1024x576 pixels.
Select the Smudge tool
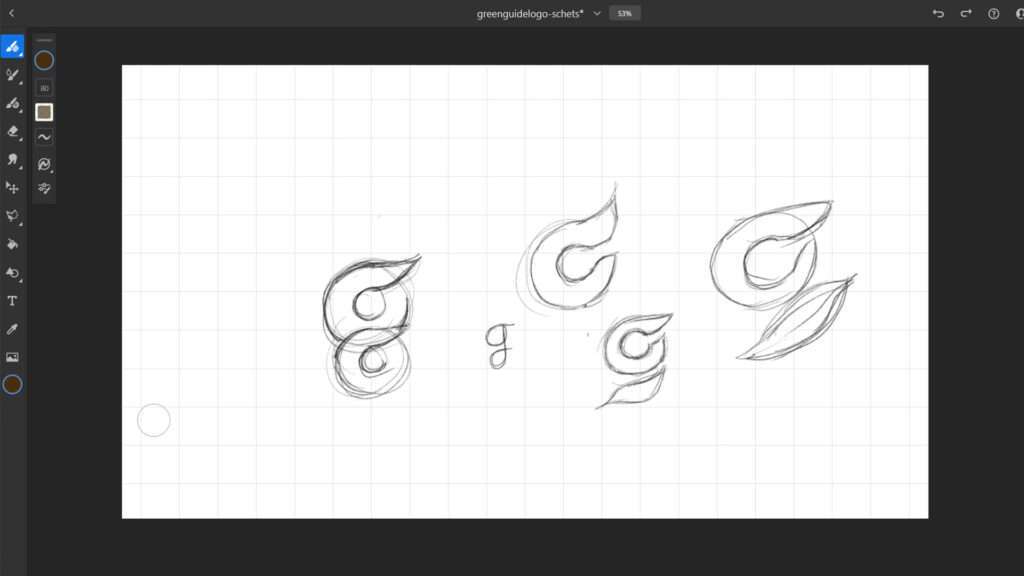click(13, 159)
